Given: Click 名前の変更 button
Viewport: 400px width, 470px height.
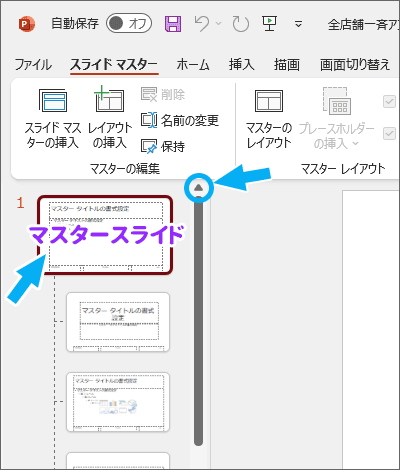Looking at the screenshot, I should [180, 120].
